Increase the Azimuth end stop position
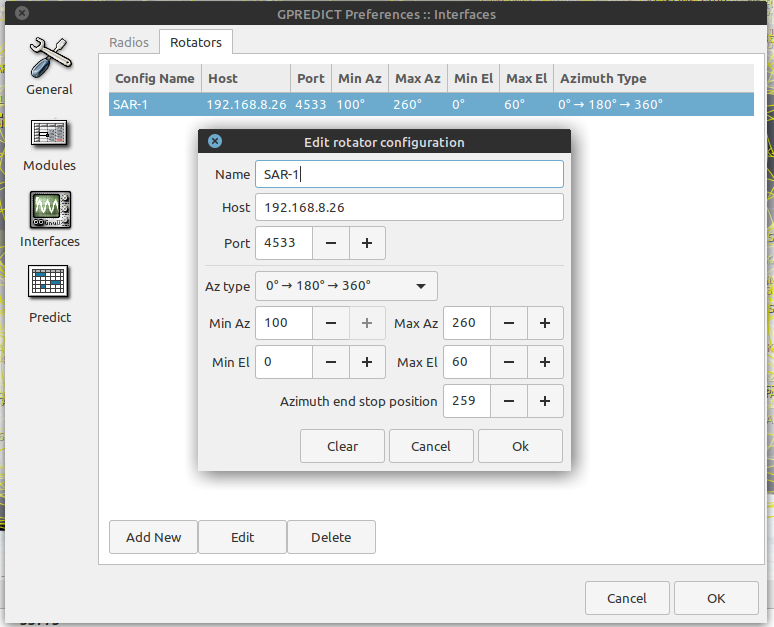This screenshot has width=774, height=627. 545,401
